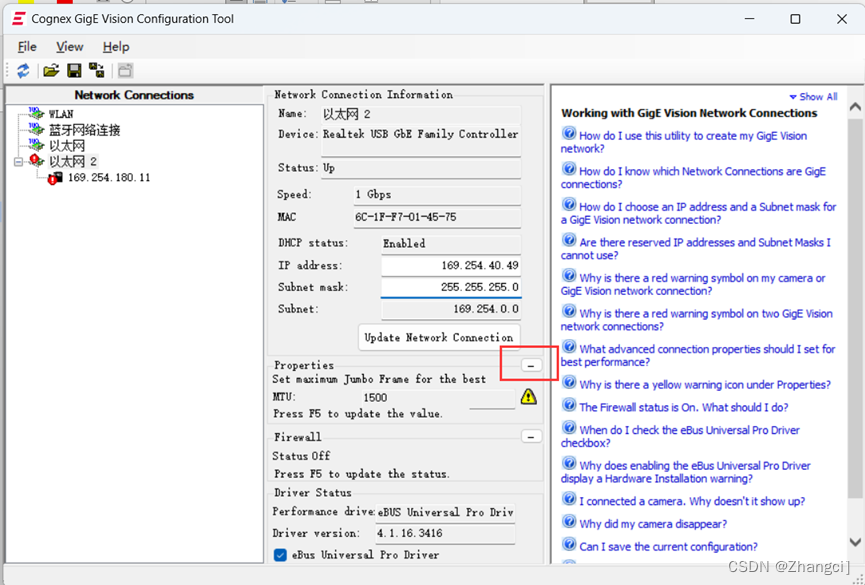Open configuration file via folder icon
The image size is (865, 585).
(51, 71)
